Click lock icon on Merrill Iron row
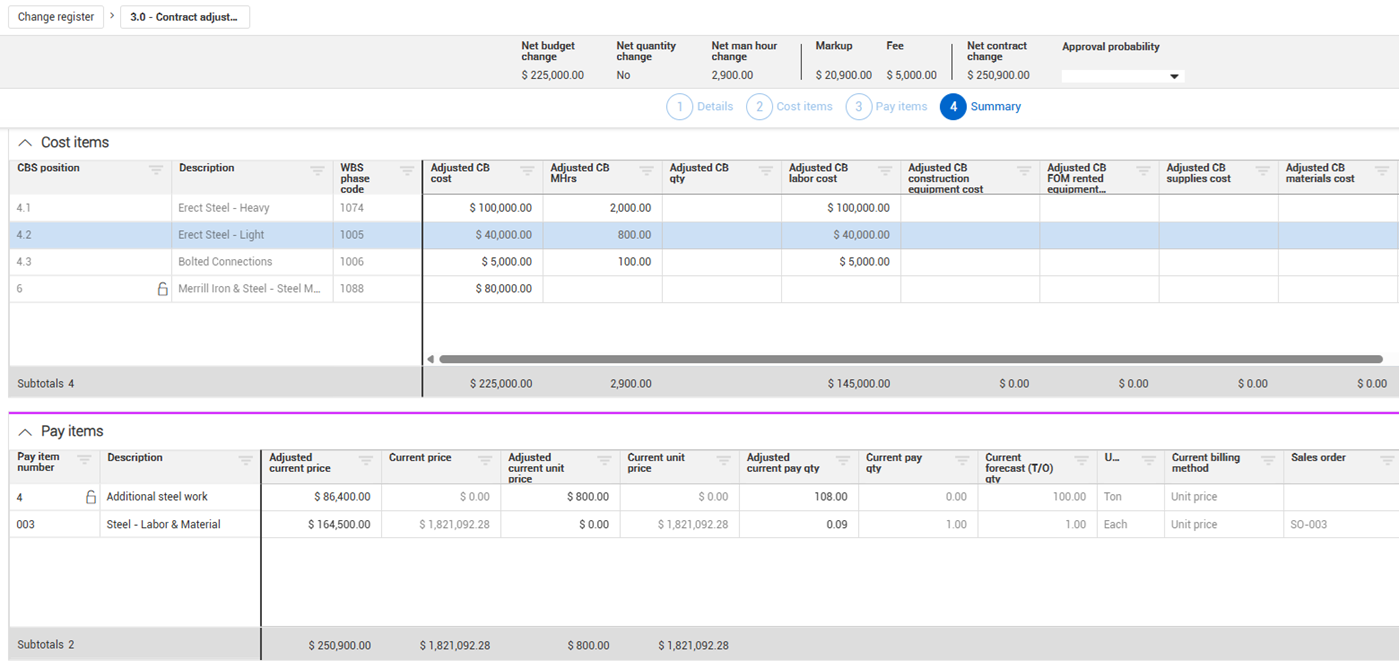 pos(162,289)
